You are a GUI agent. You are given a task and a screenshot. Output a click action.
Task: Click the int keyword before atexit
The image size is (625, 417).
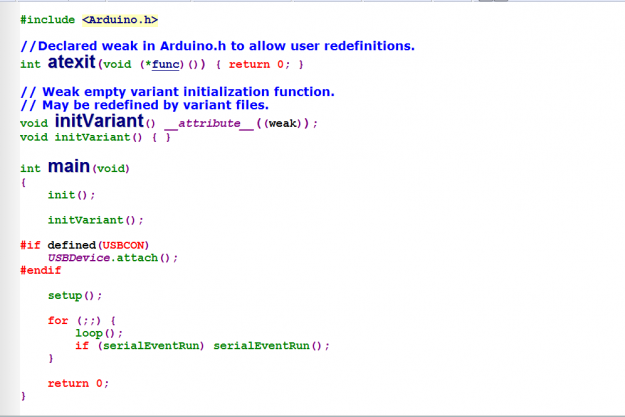point(31,64)
